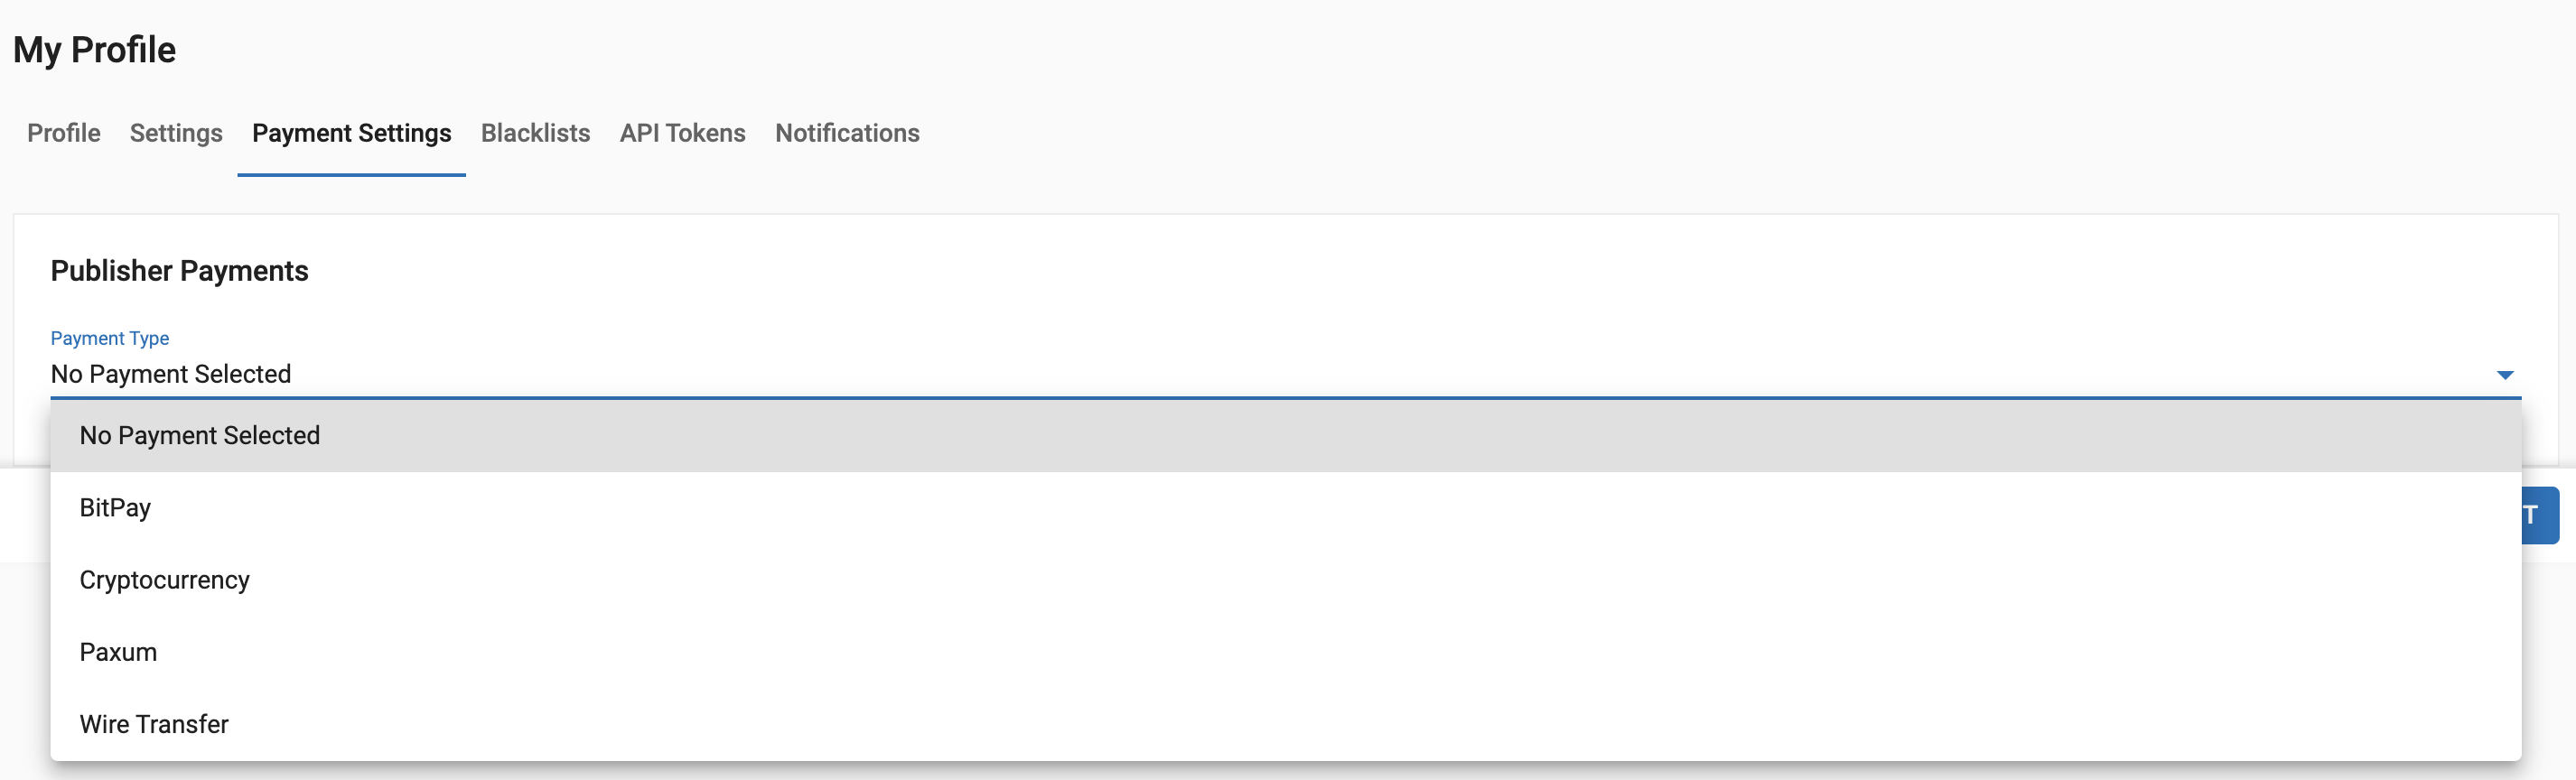Image resolution: width=2576 pixels, height=780 pixels.
Task: Select the Payment Settings tab
Action: coord(351,133)
